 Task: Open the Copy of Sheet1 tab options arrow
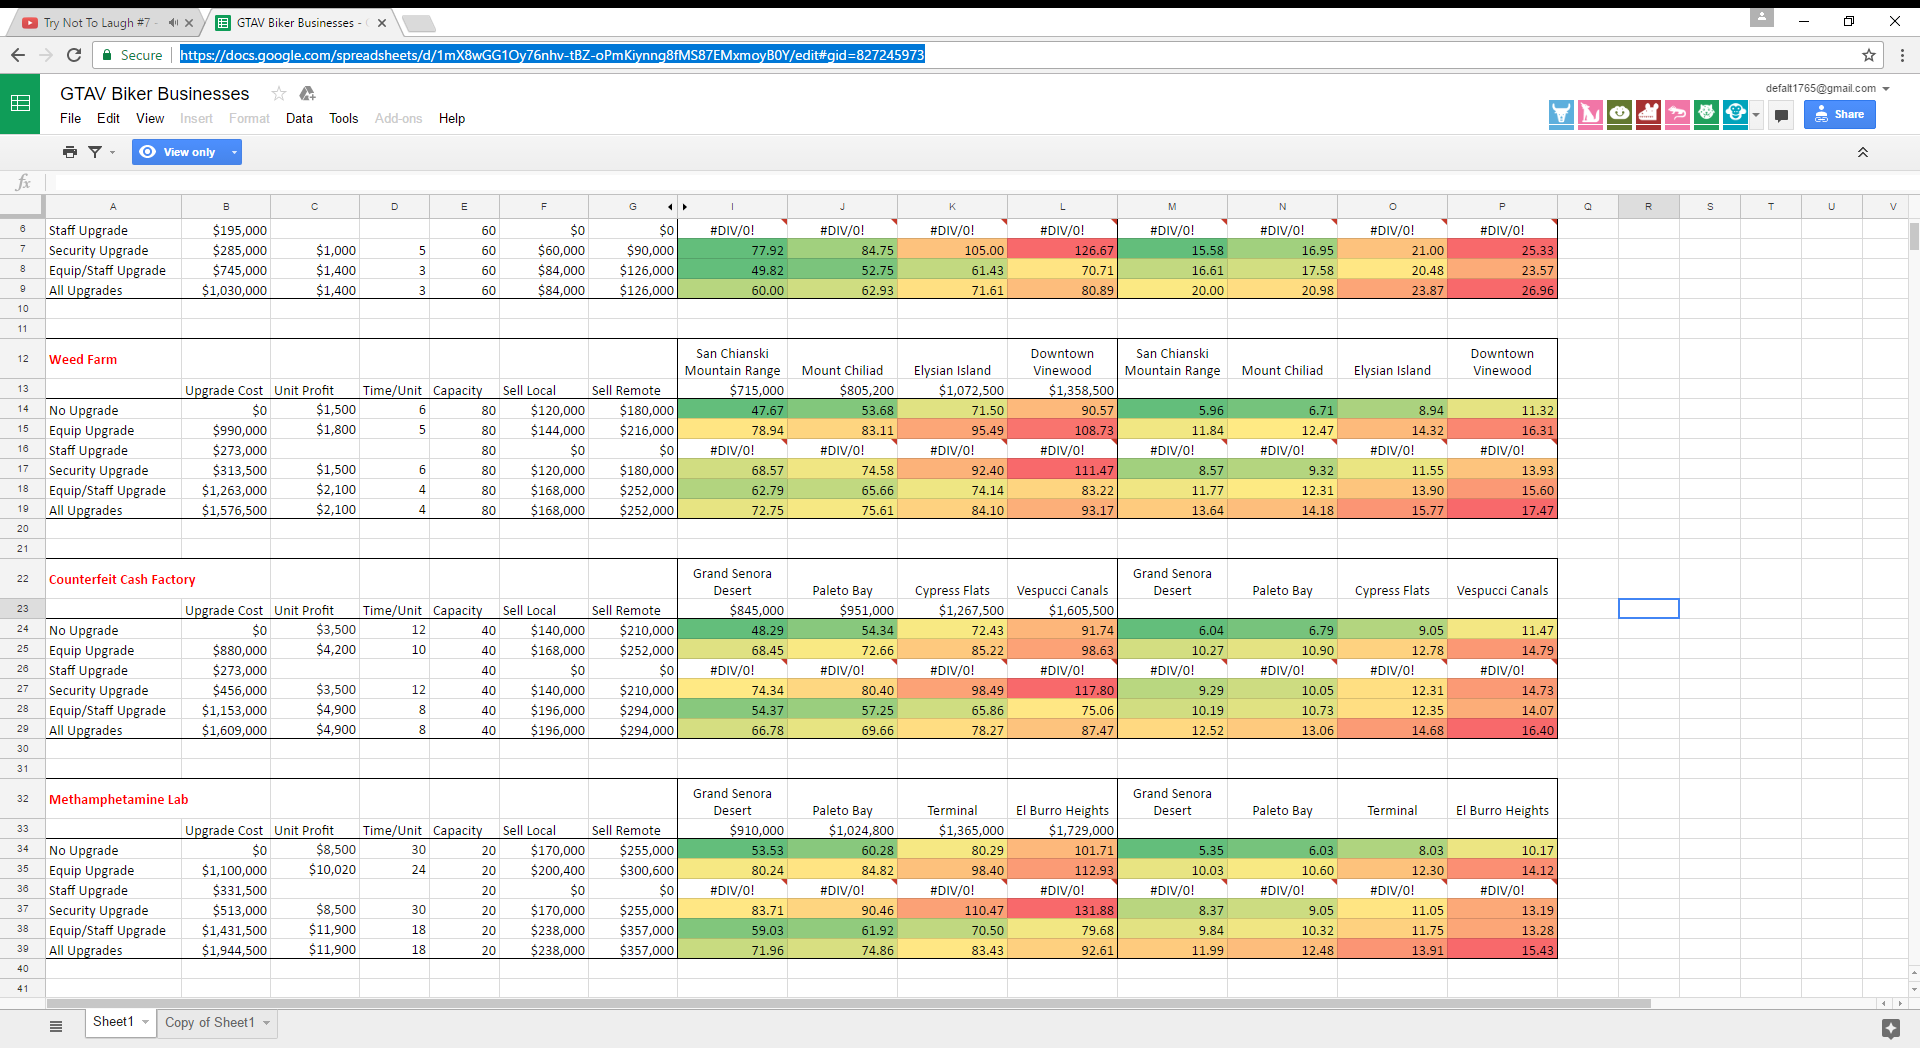click(267, 1023)
